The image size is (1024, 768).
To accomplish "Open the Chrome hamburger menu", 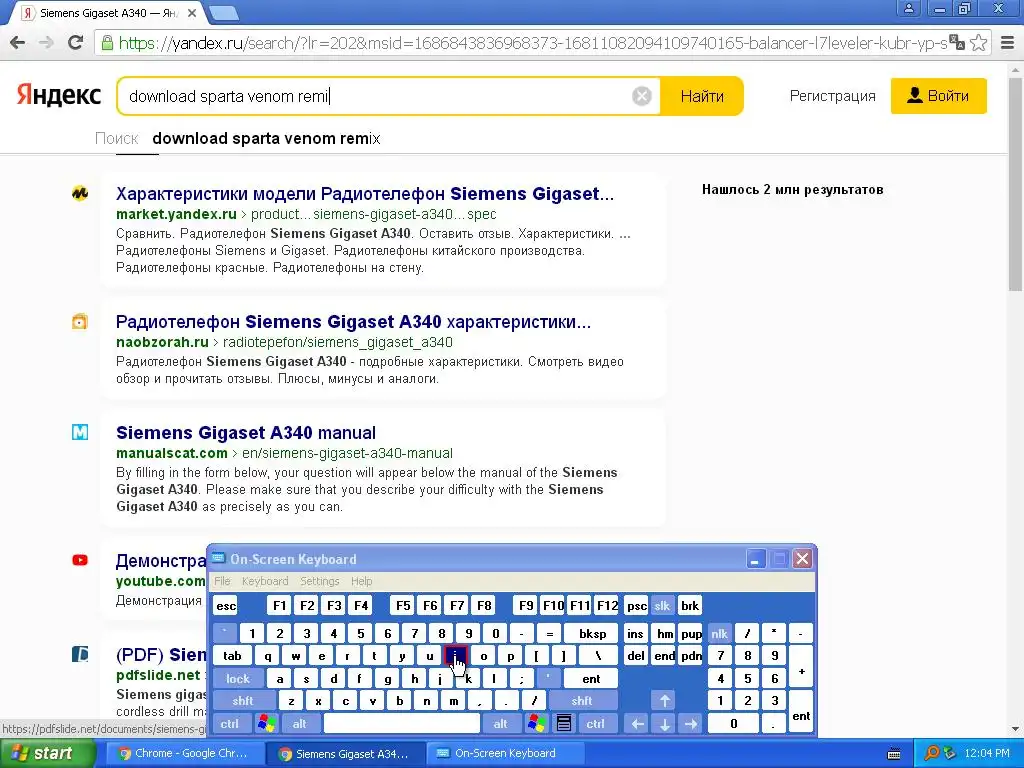I will pyautogui.click(x=1007, y=43).
